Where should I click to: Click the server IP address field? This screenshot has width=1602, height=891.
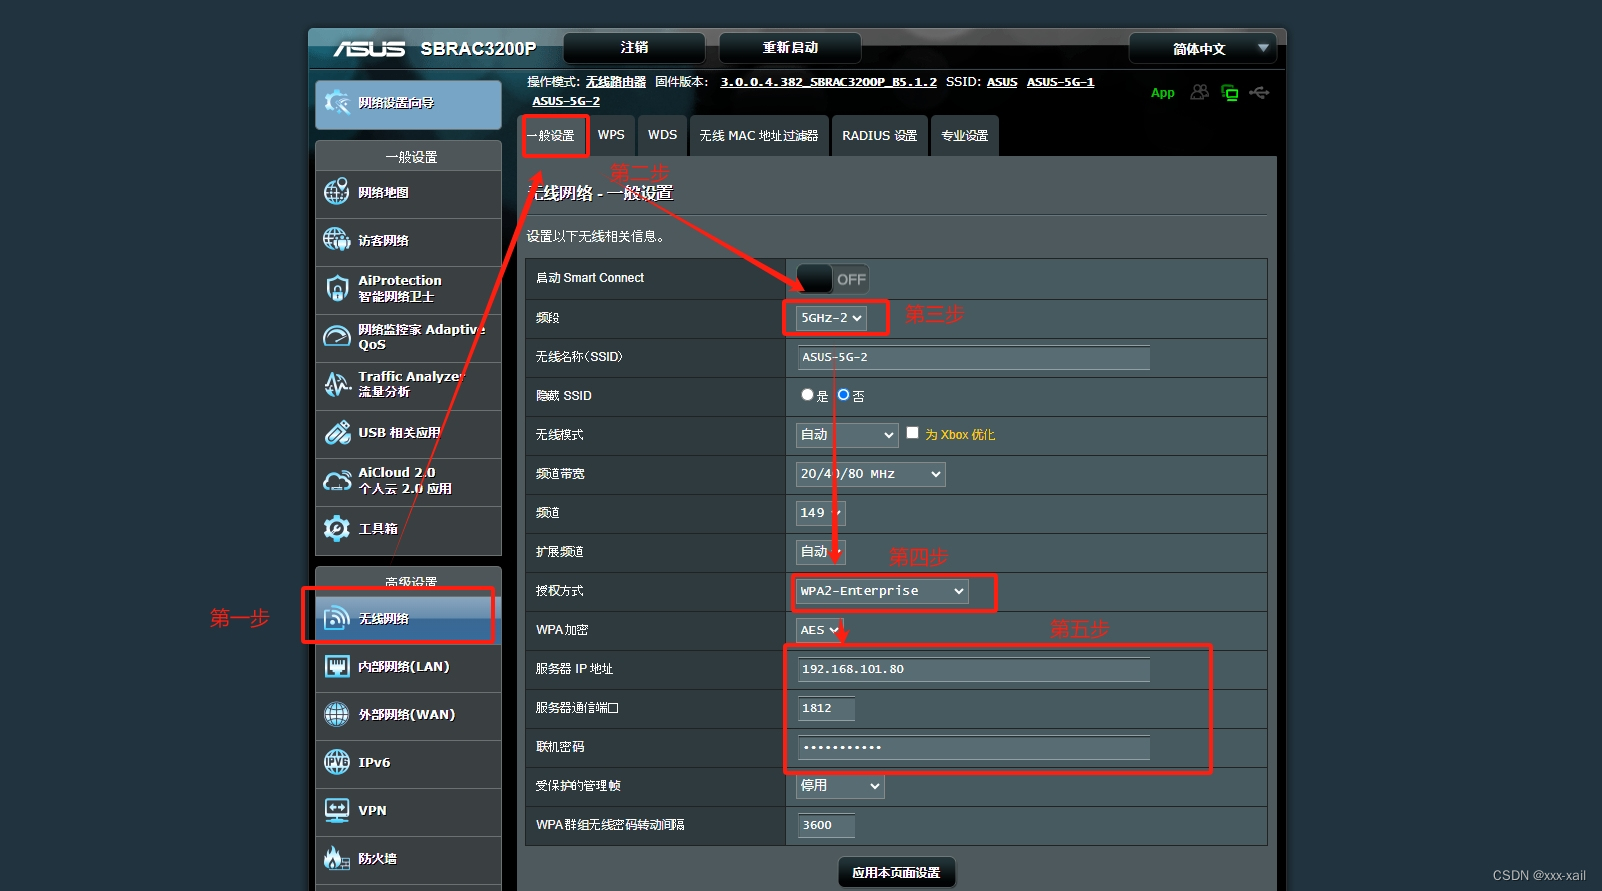(x=974, y=669)
